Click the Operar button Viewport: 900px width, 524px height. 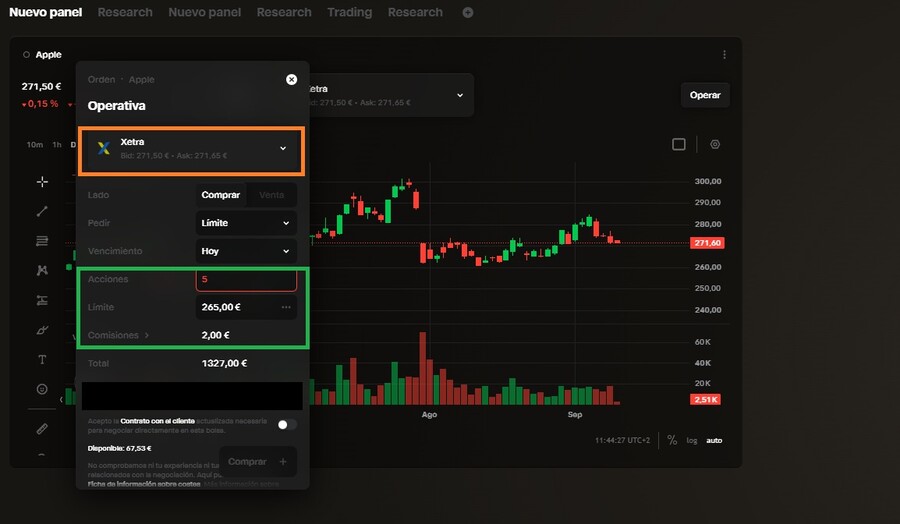[x=705, y=95]
